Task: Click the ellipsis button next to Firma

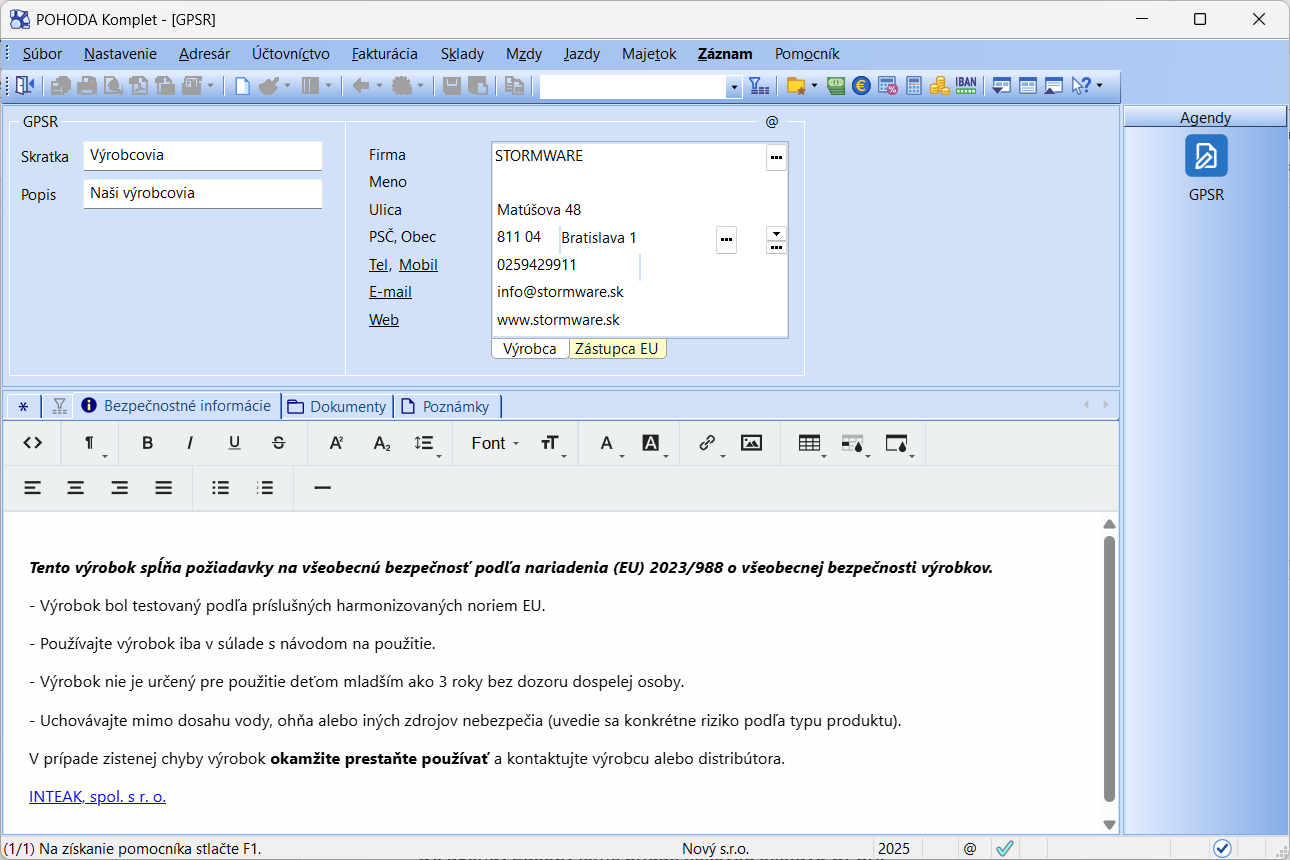Action: tap(776, 158)
